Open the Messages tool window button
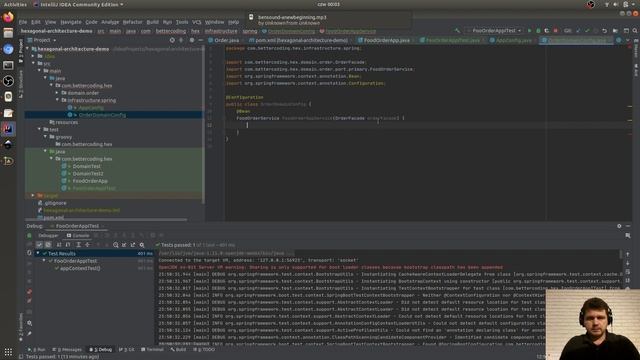640x360 pixels. pyautogui.click(x=67, y=350)
